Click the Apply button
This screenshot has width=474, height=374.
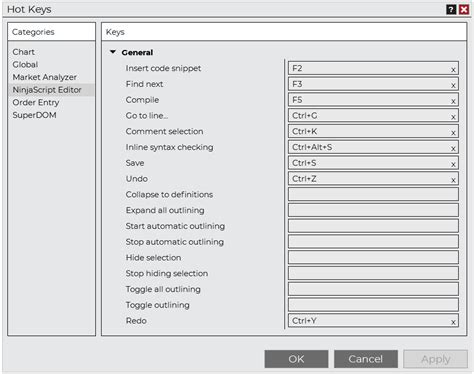pos(435,359)
